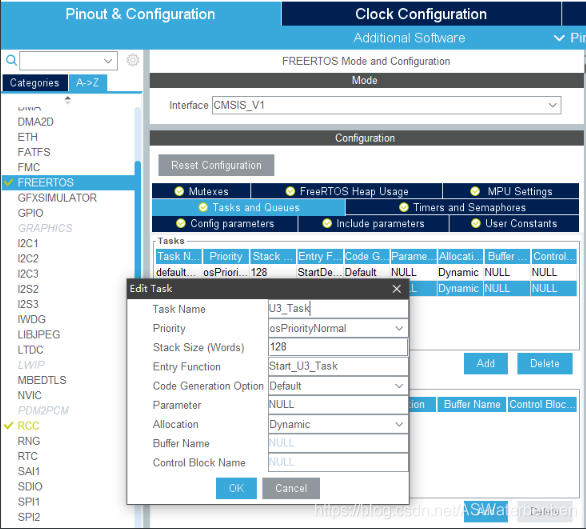
Task: Select SPI1 in the peripheral list
Action: (28, 502)
